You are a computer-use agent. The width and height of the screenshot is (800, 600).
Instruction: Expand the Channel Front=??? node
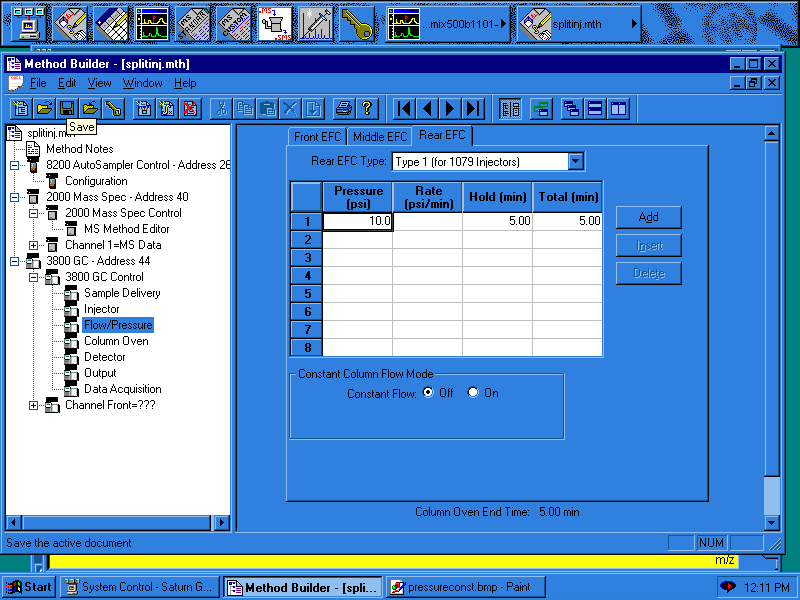click(x=33, y=405)
